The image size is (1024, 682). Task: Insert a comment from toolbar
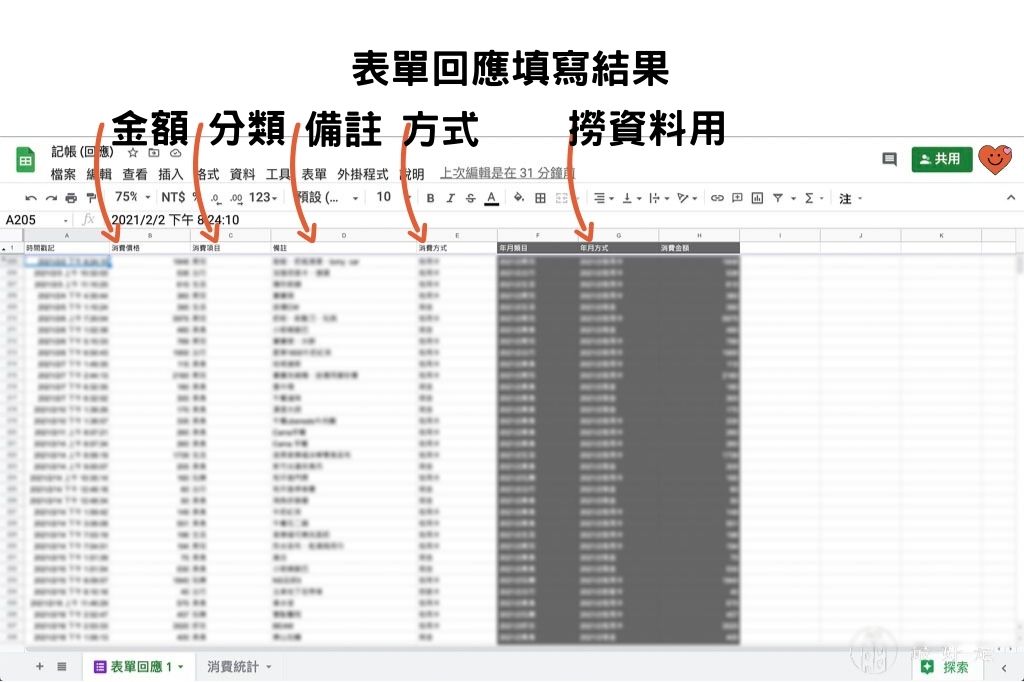coord(737,198)
